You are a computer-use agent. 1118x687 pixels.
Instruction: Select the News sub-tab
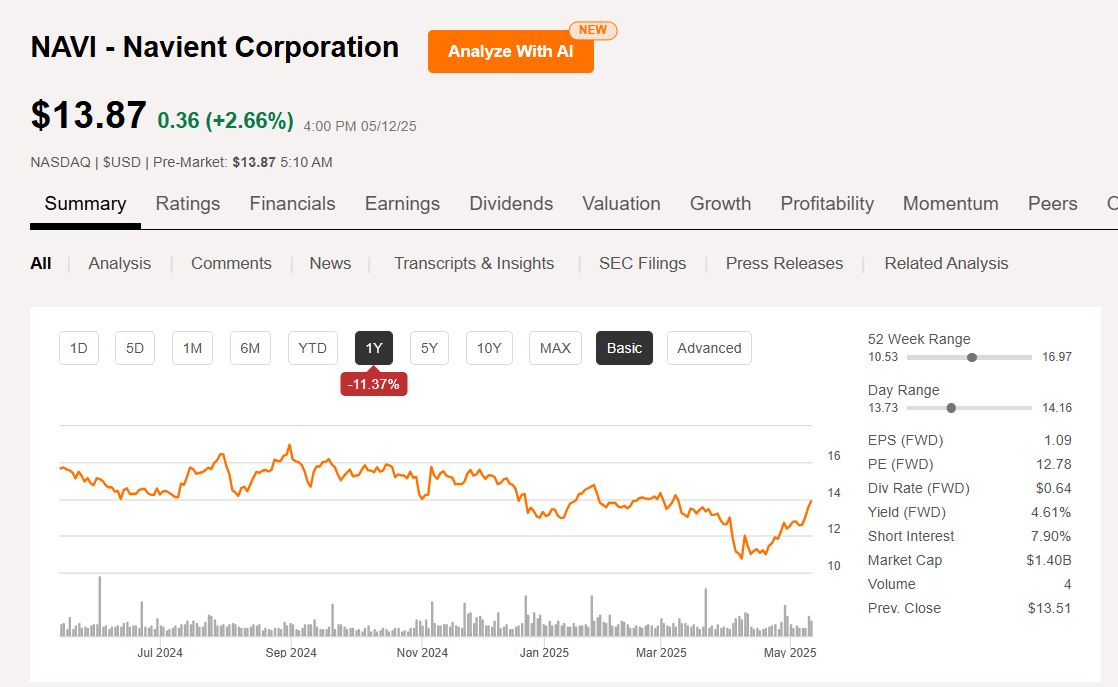330,263
